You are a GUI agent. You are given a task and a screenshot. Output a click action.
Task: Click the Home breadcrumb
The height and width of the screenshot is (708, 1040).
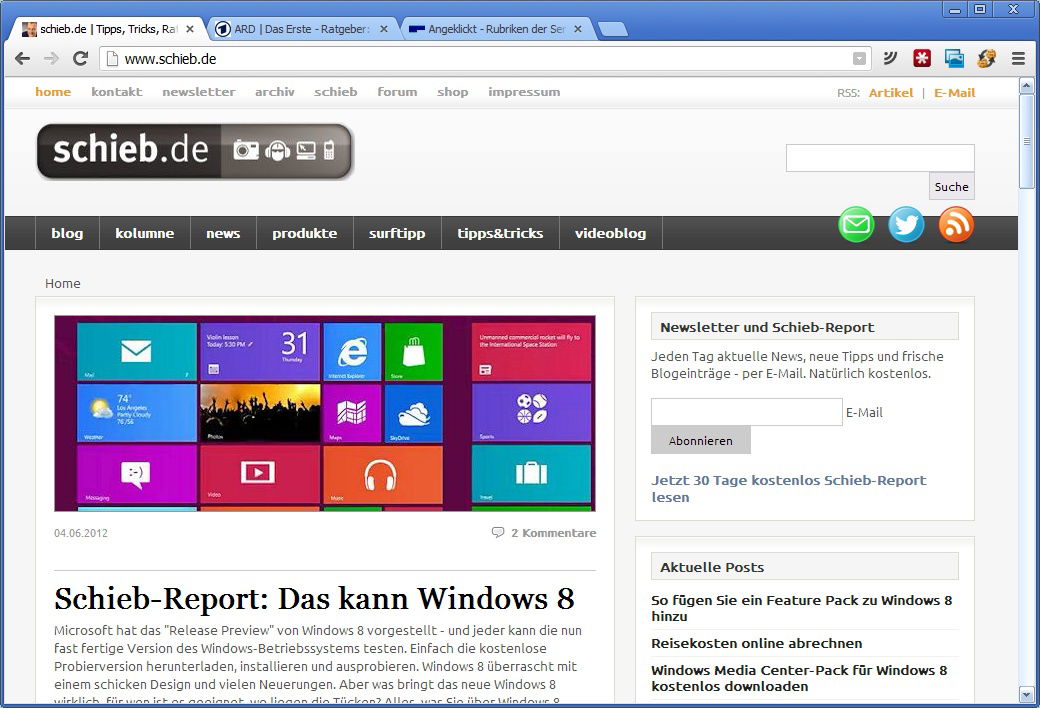coord(62,283)
